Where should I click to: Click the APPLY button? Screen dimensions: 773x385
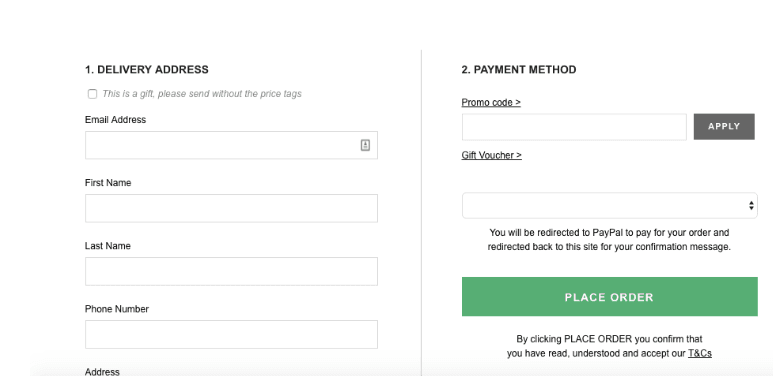724,127
